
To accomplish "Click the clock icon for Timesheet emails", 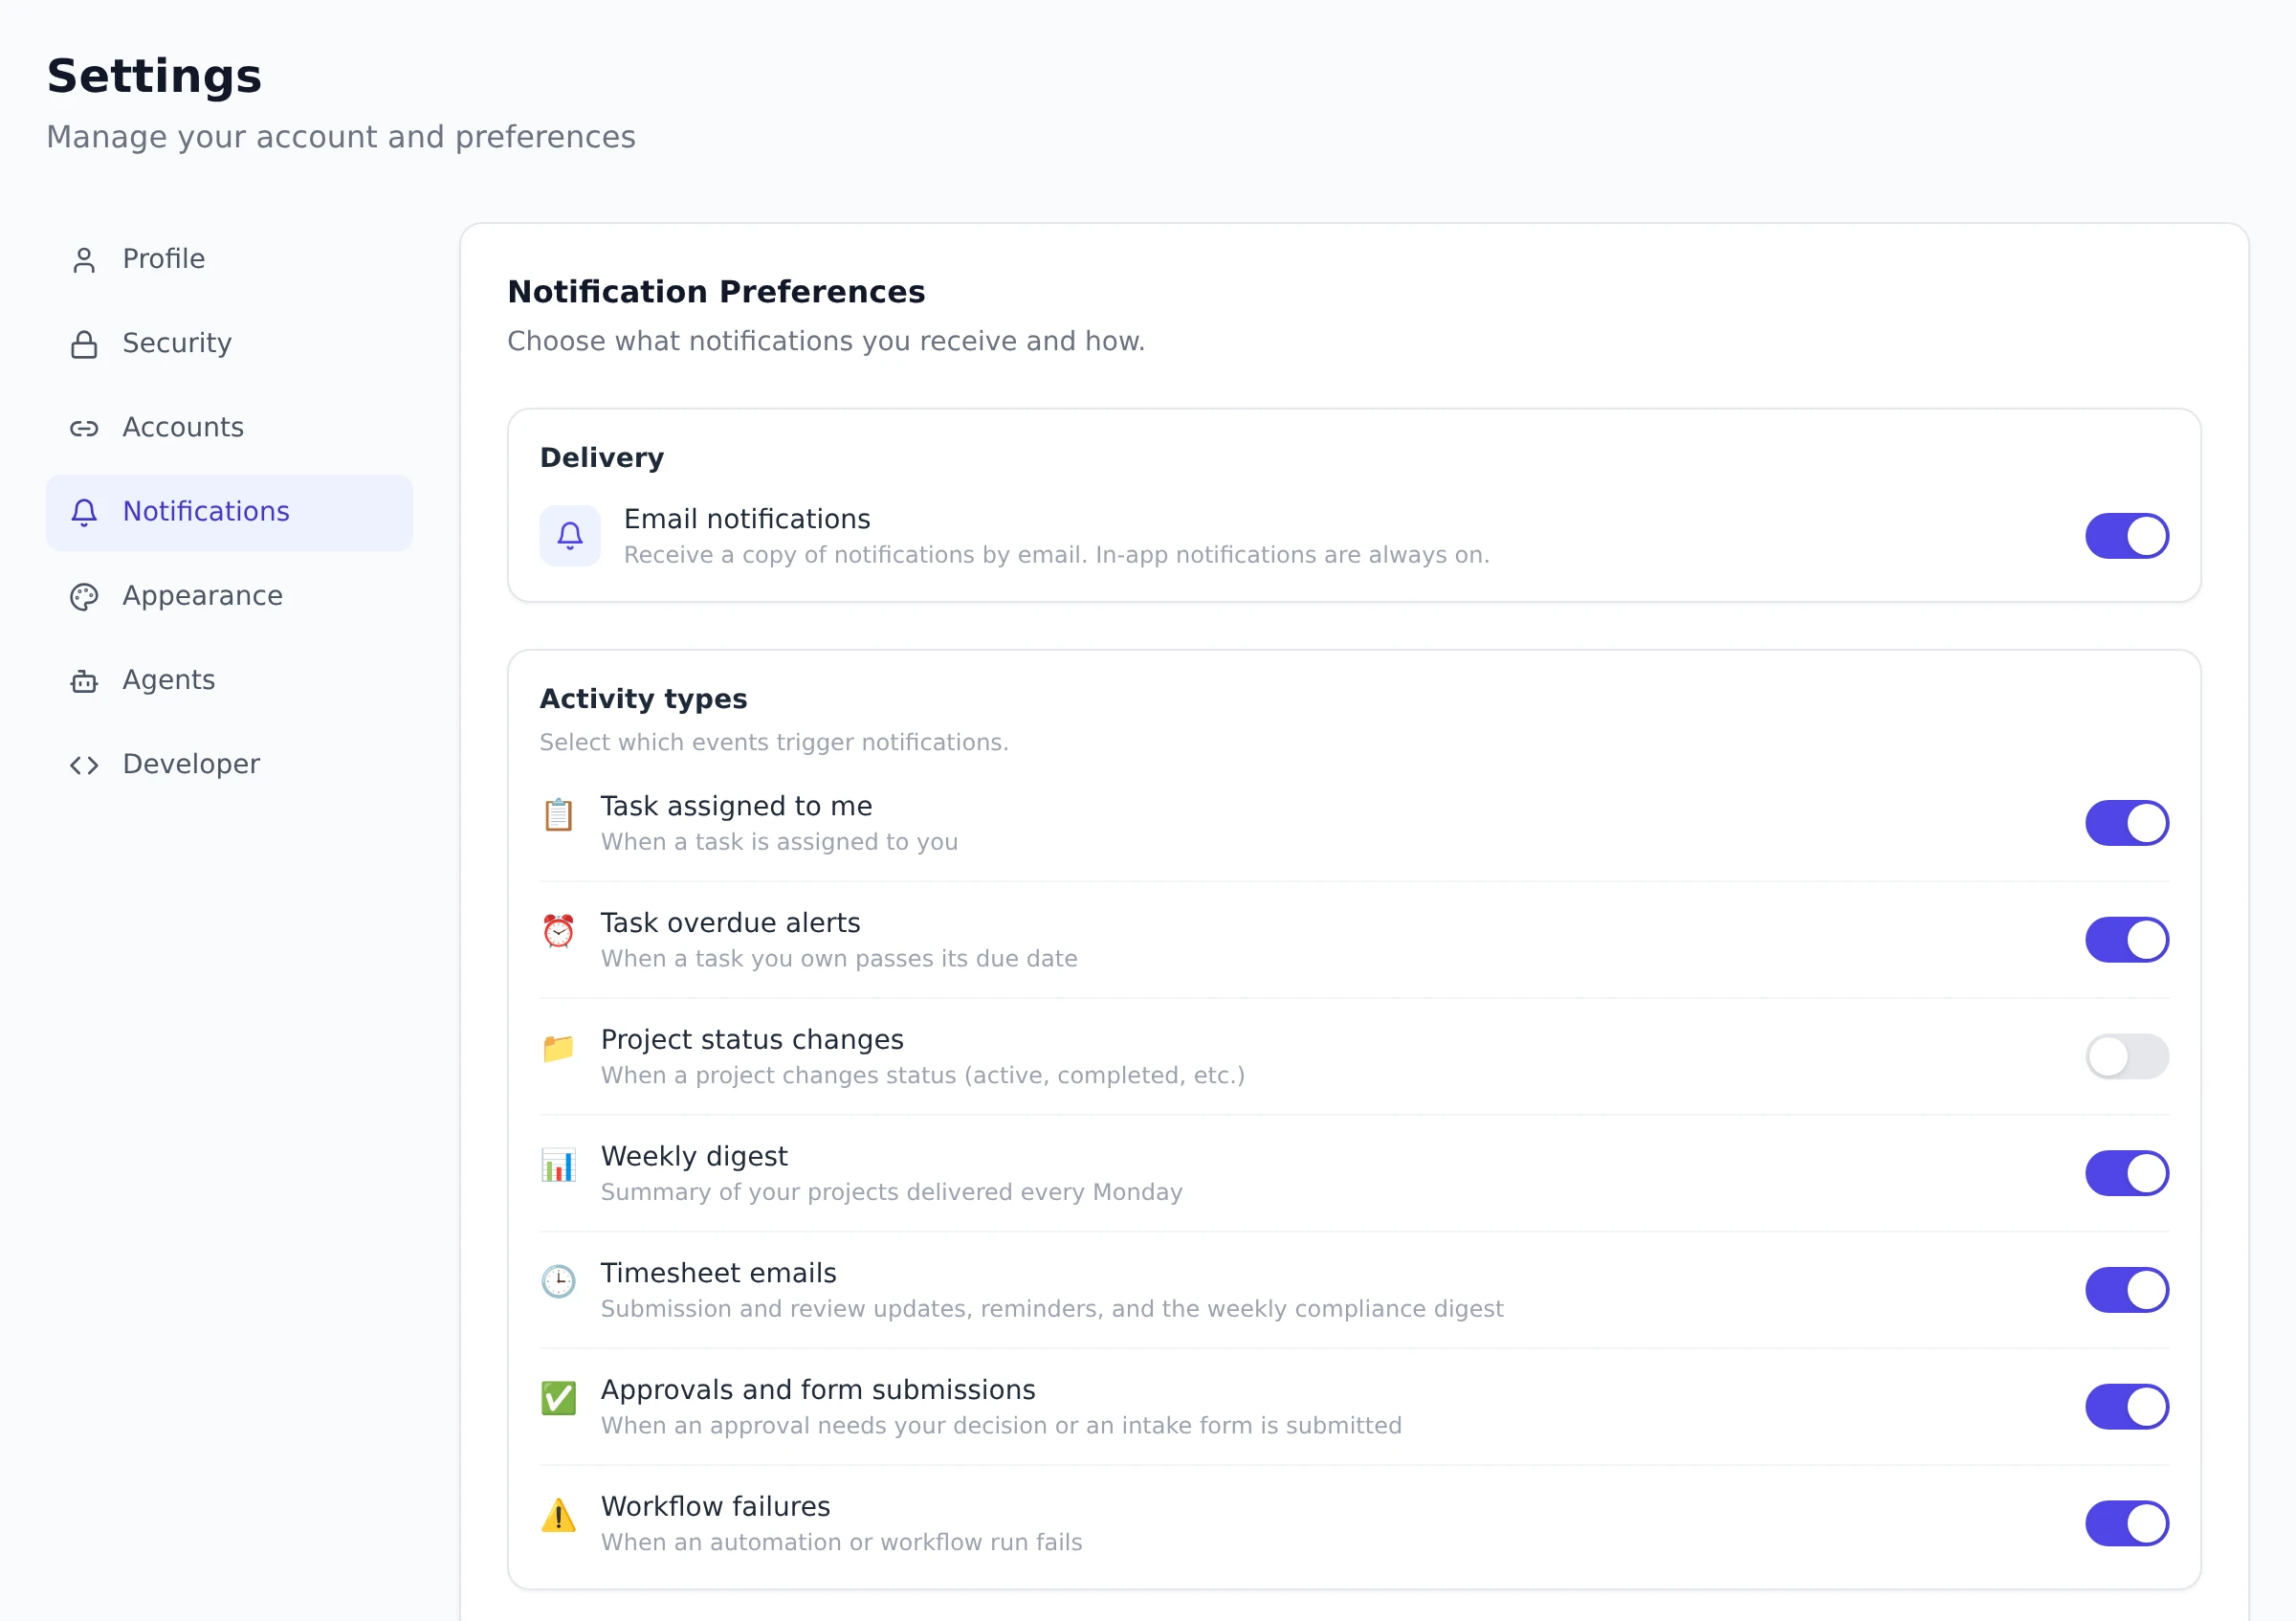I will coord(558,1281).
